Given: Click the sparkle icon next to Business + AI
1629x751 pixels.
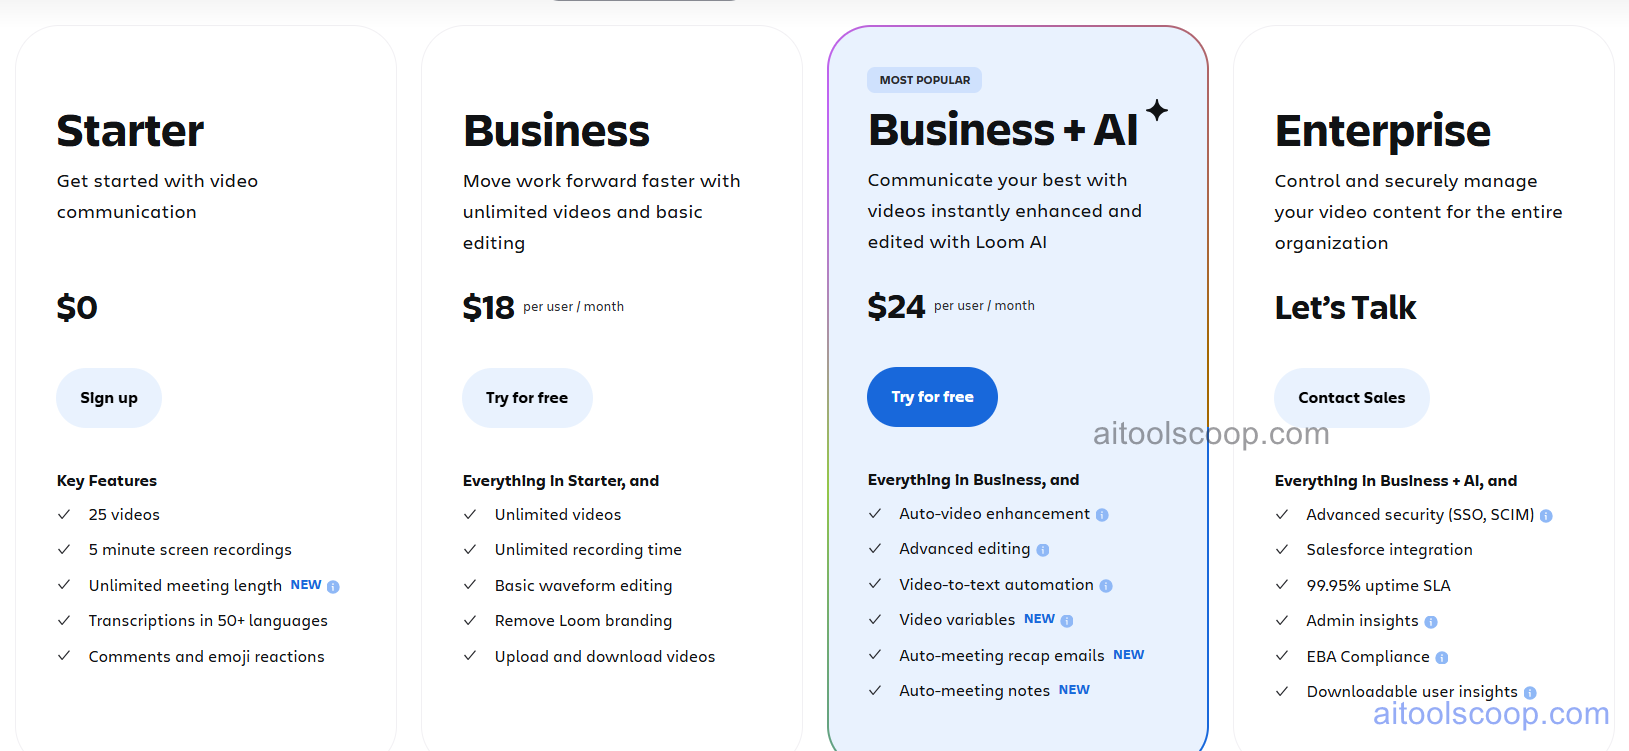Looking at the screenshot, I should click(1156, 112).
